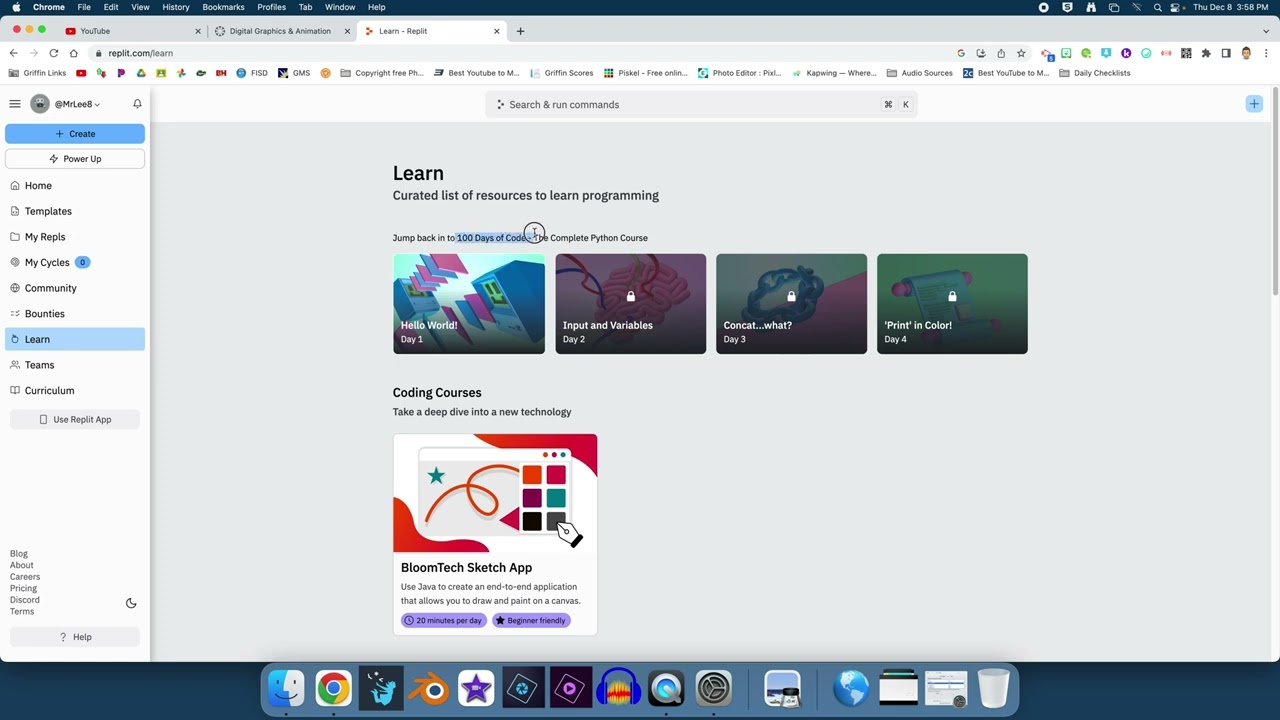Open Finder from the Dock
The width and height of the screenshot is (1280, 720).
point(286,689)
